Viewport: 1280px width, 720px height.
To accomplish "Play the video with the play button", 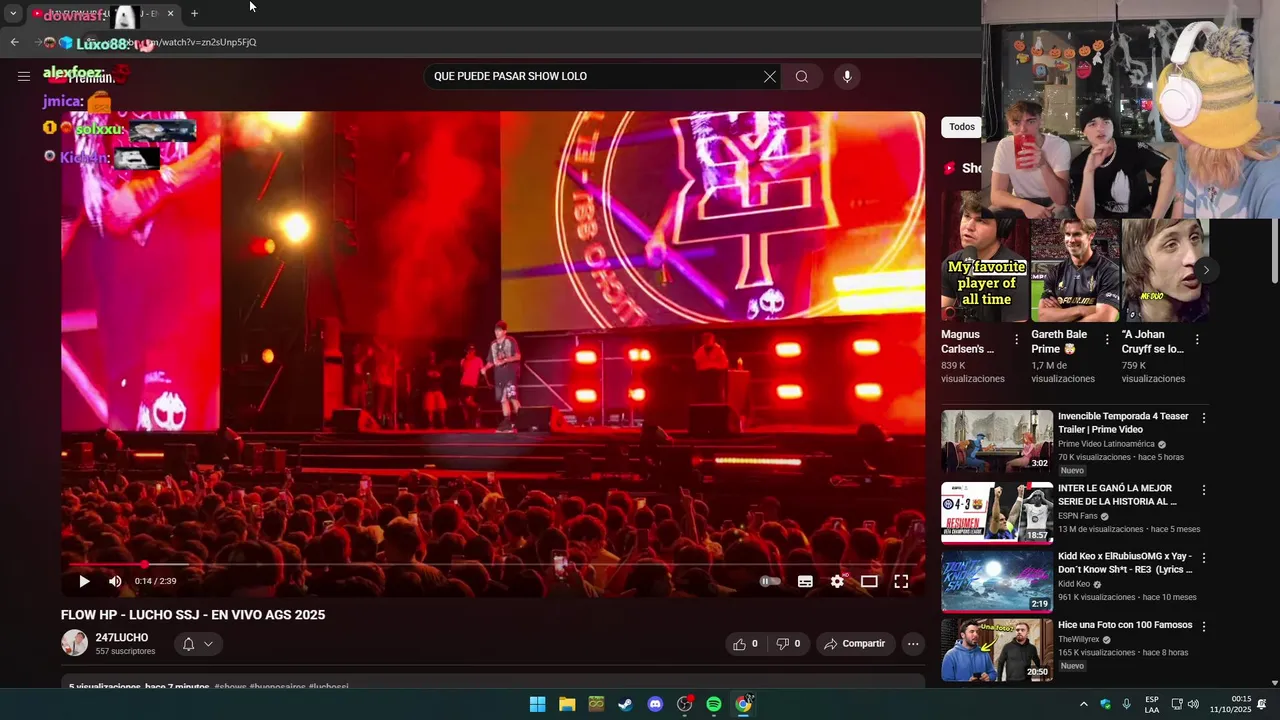I will click(x=84, y=581).
